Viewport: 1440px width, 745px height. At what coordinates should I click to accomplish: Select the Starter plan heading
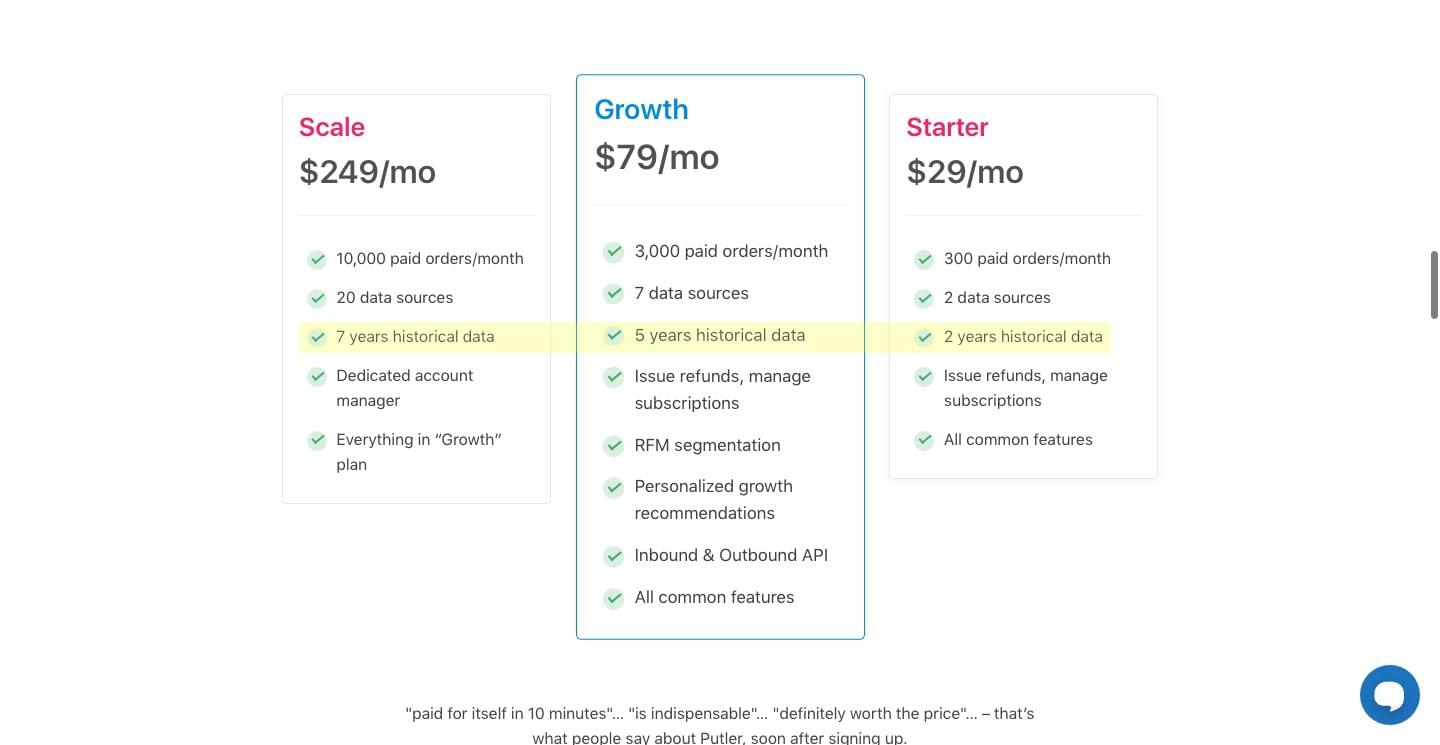[947, 127]
